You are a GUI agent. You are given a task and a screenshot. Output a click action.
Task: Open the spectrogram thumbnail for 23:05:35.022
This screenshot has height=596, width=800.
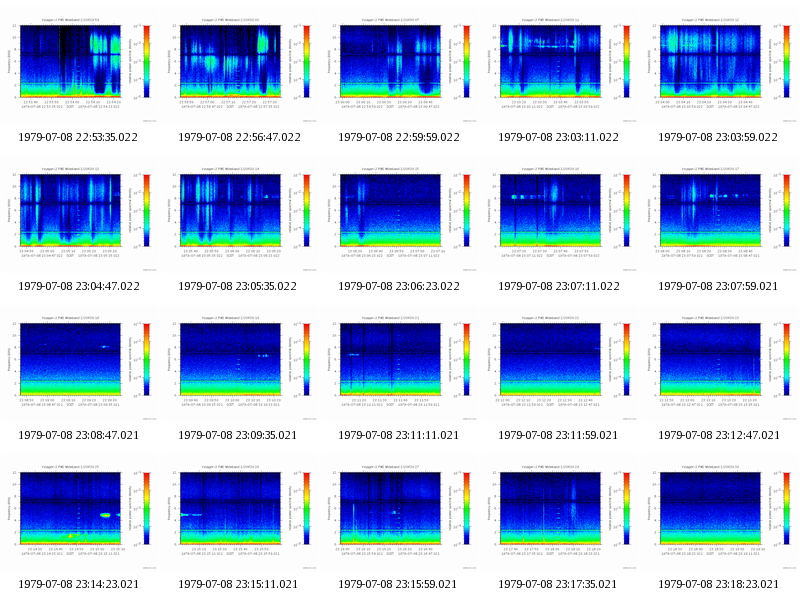239,215
